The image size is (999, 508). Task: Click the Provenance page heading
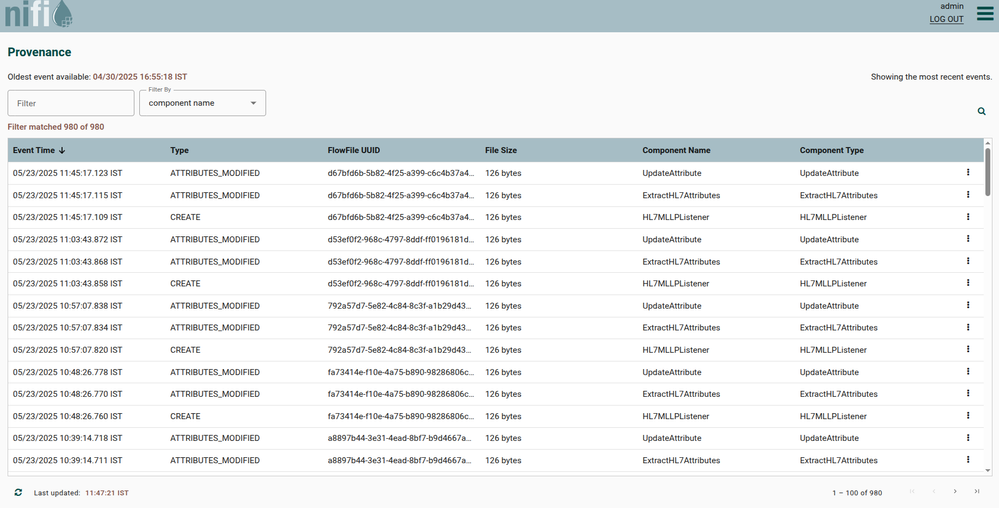coord(40,52)
